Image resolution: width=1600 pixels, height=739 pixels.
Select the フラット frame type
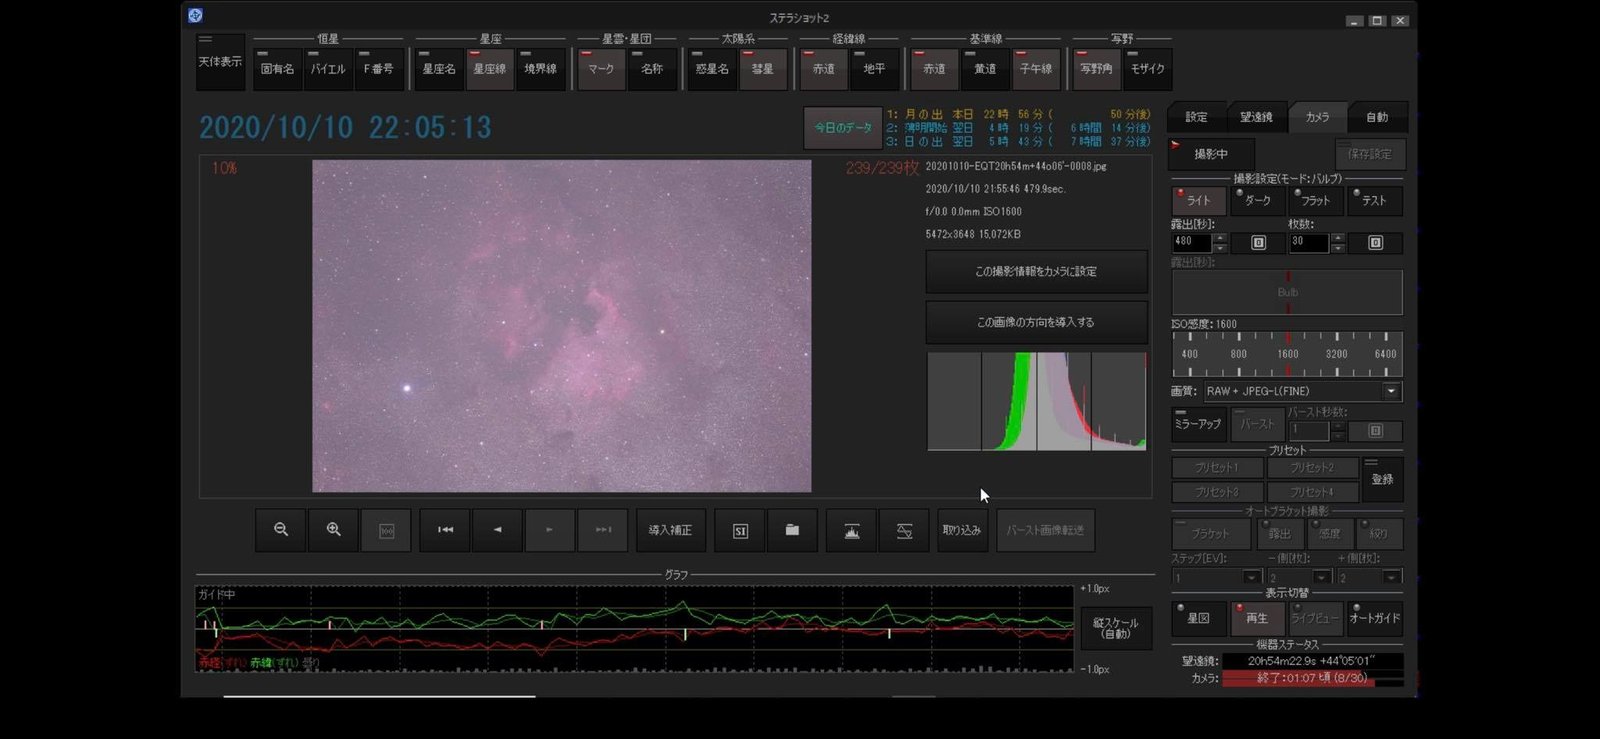tap(1315, 200)
